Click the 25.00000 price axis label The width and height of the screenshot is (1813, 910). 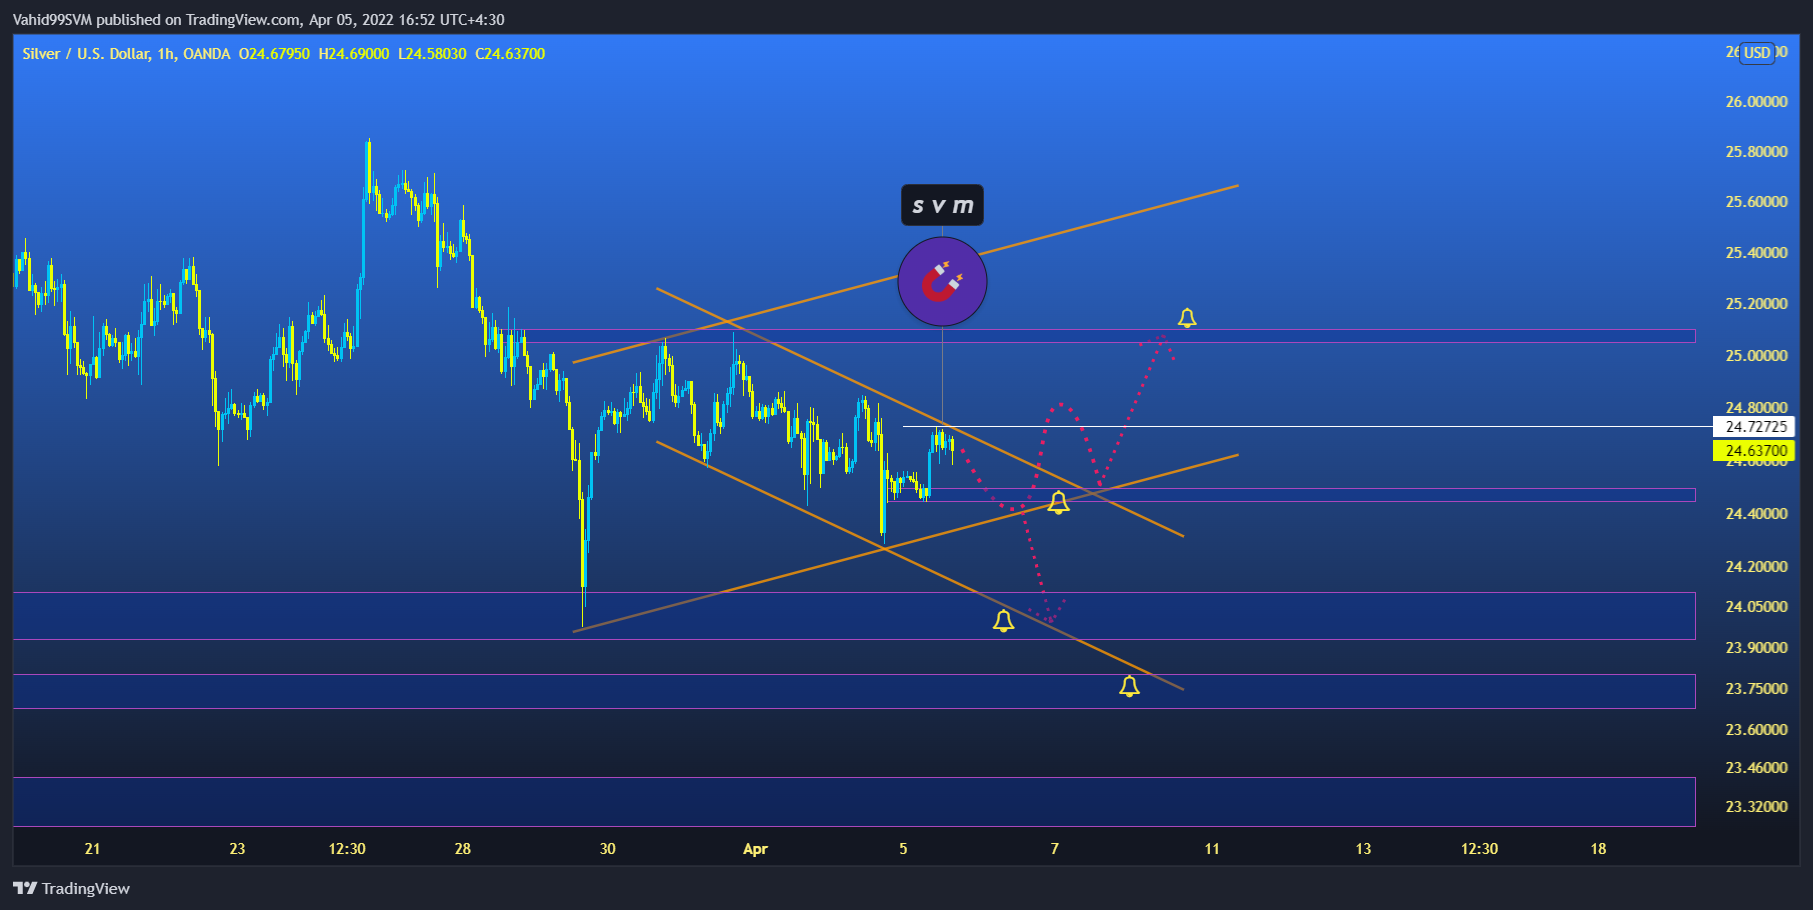(1757, 356)
